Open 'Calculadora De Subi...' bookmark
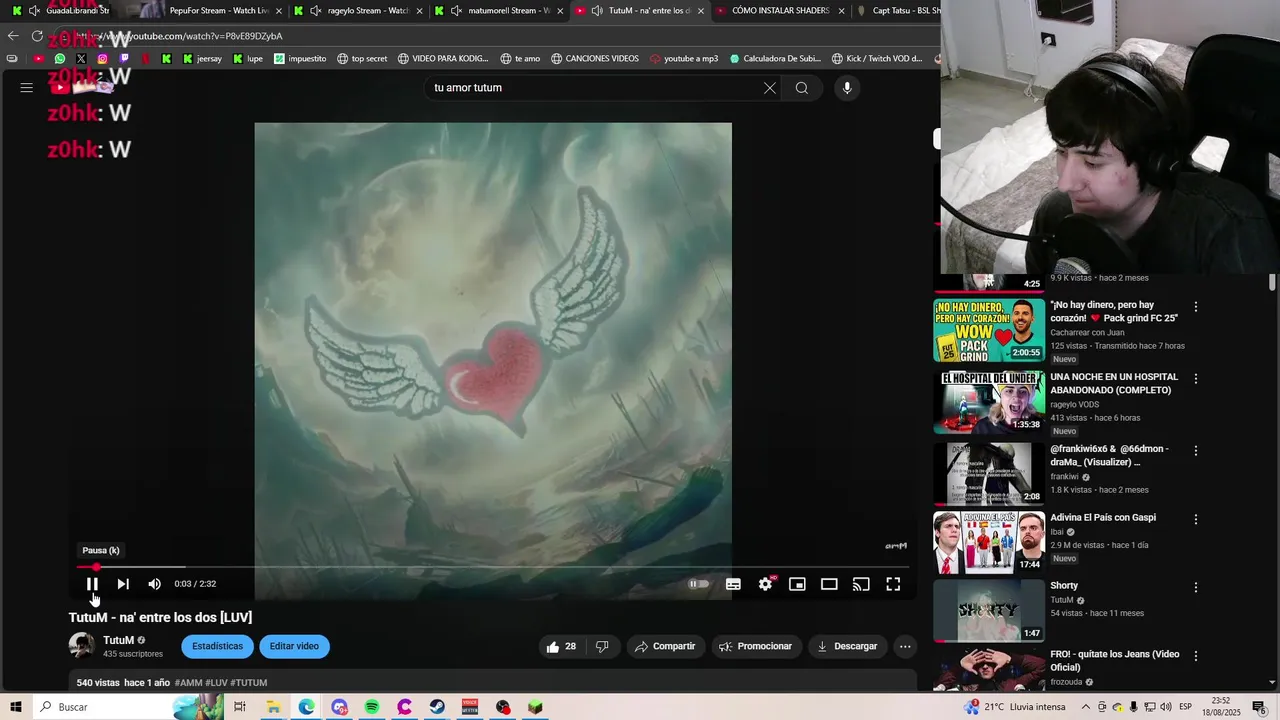1280x720 pixels. tap(775, 59)
